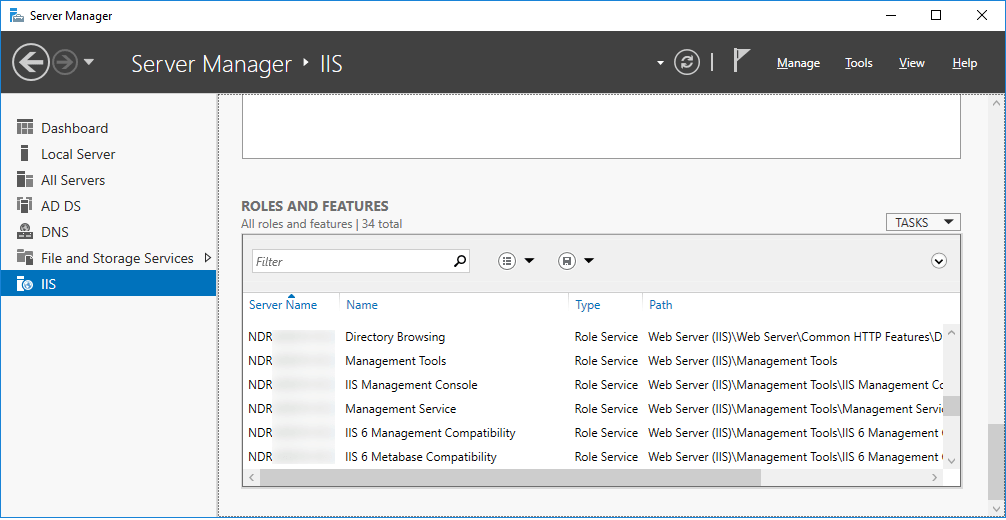Open the Tools menu

tap(858, 63)
